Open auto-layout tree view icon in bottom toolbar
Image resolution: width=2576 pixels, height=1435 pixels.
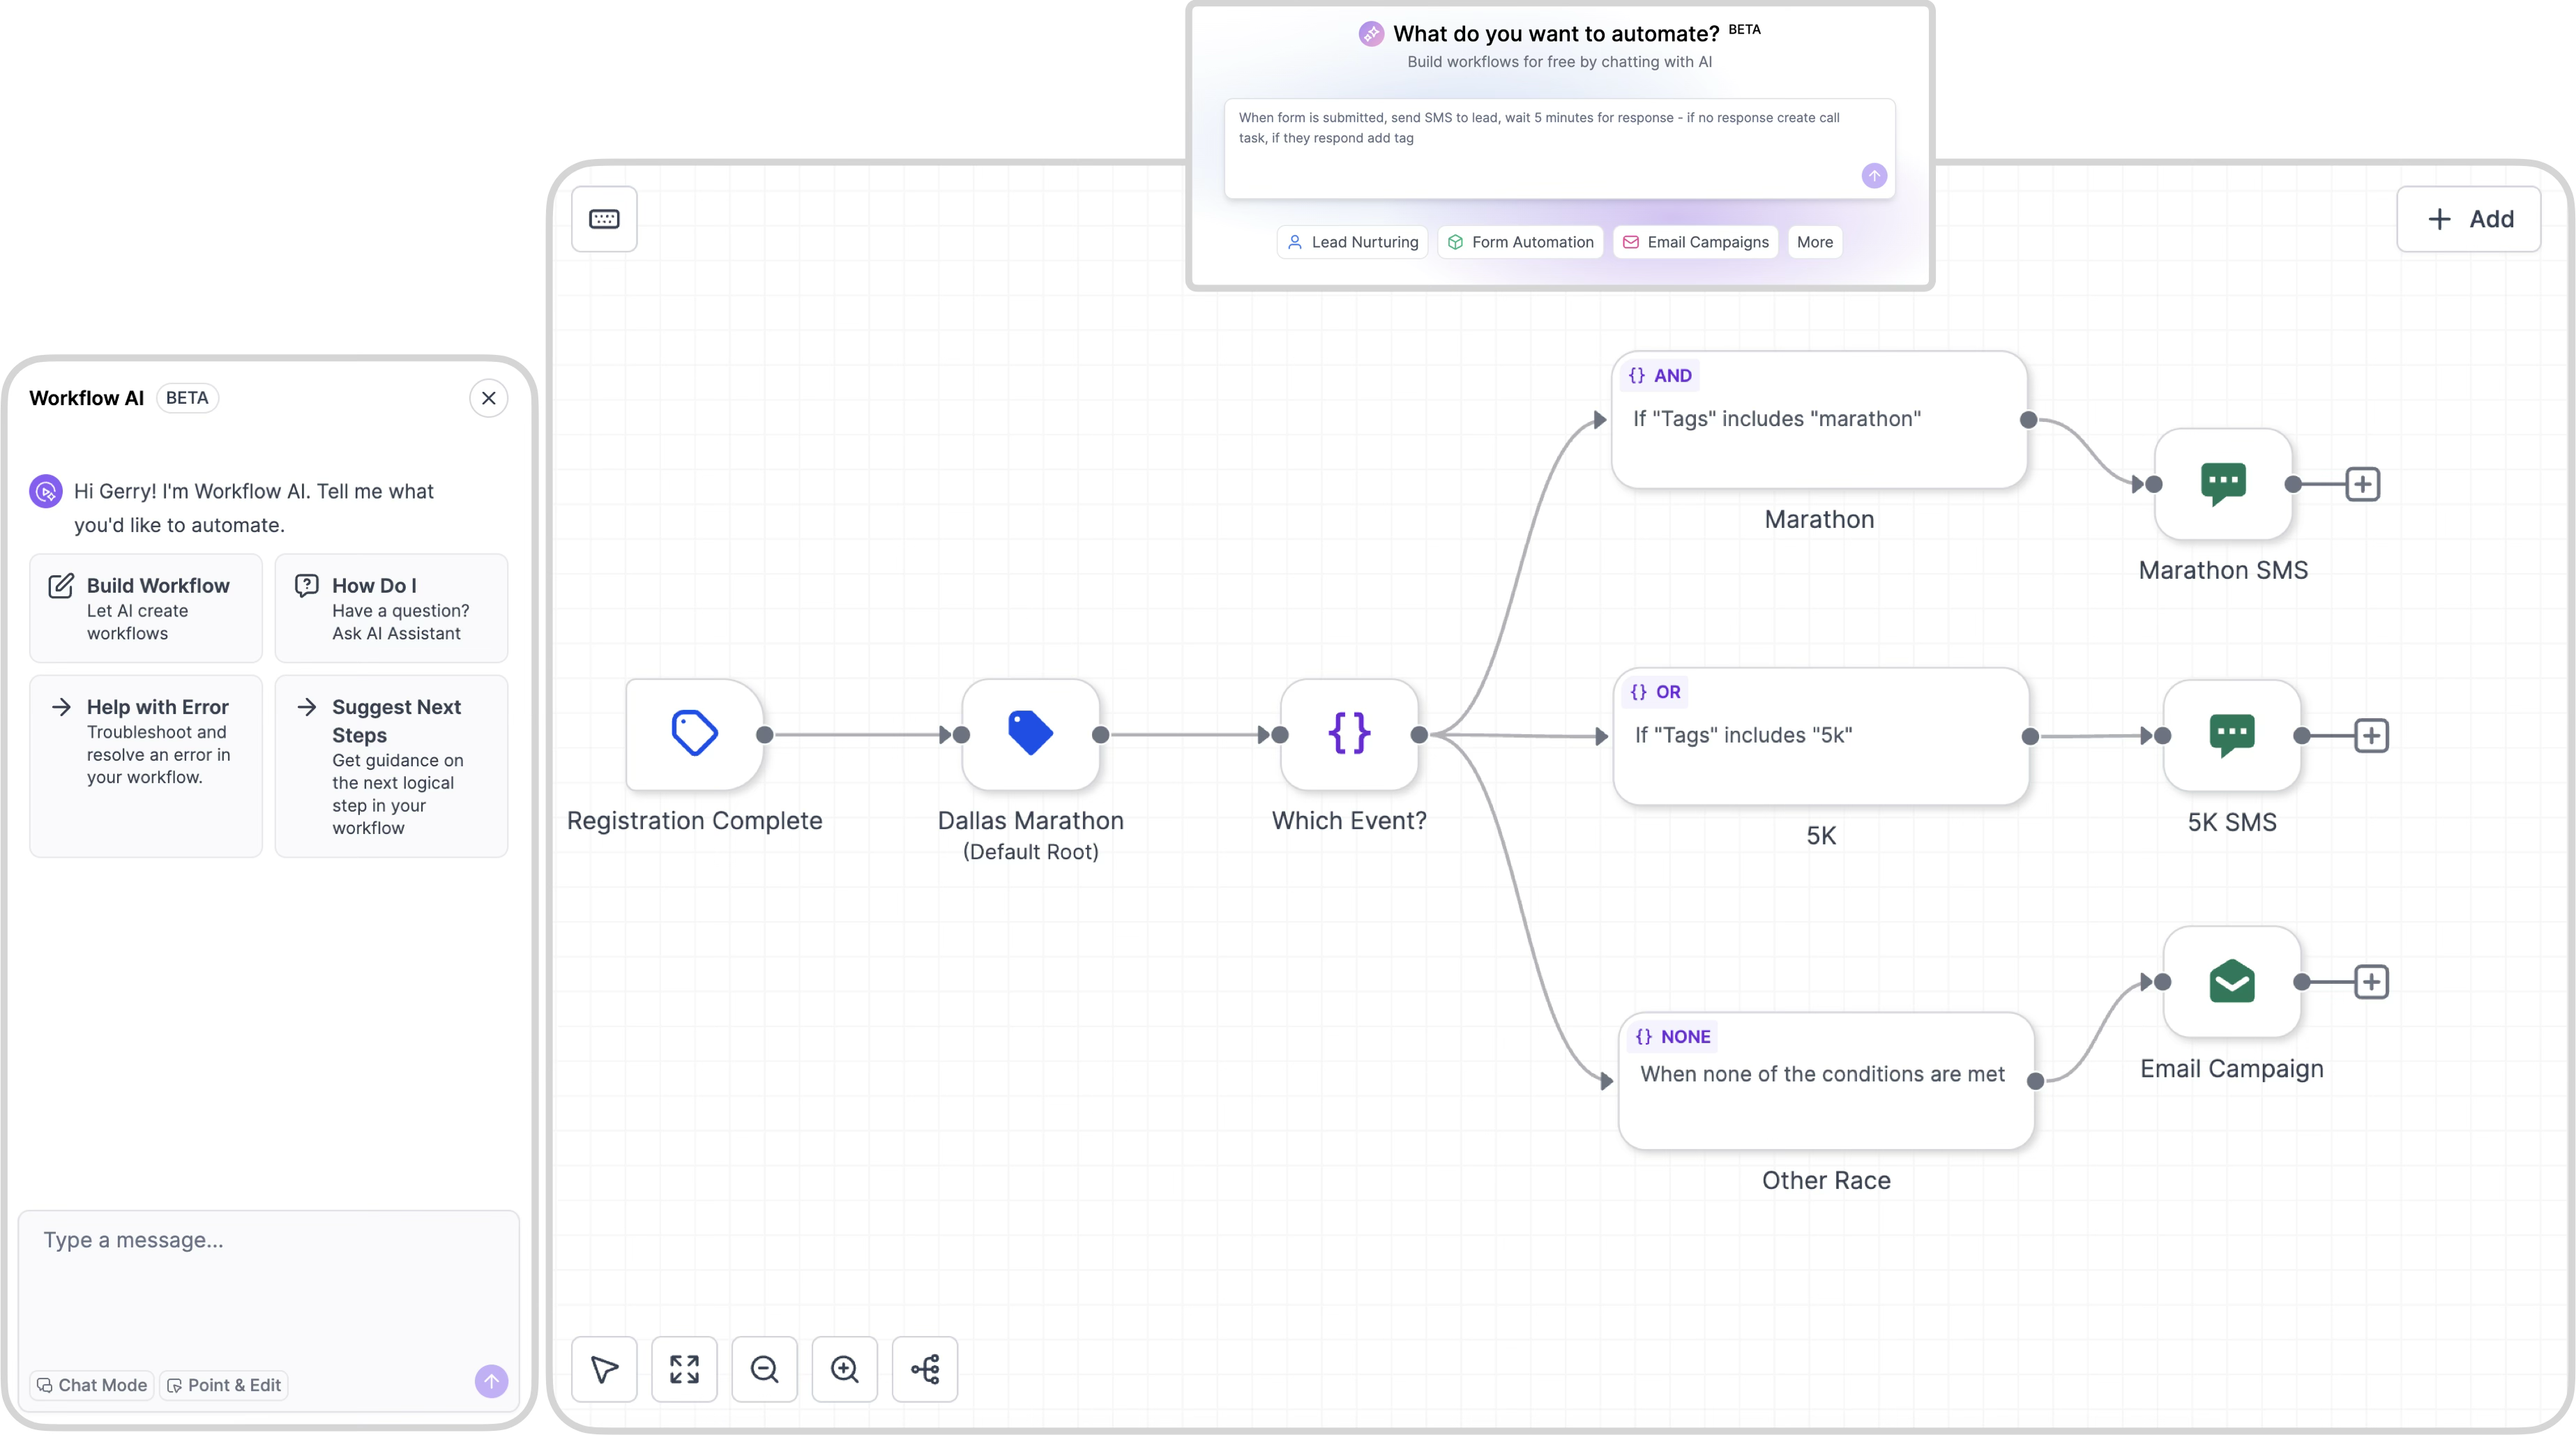pyautogui.click(x=925, y=1369)
